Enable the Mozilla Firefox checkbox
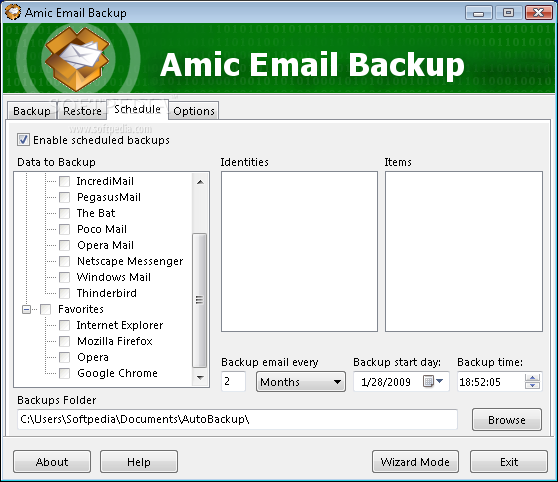558x482 pixels. tap(64, 341)
